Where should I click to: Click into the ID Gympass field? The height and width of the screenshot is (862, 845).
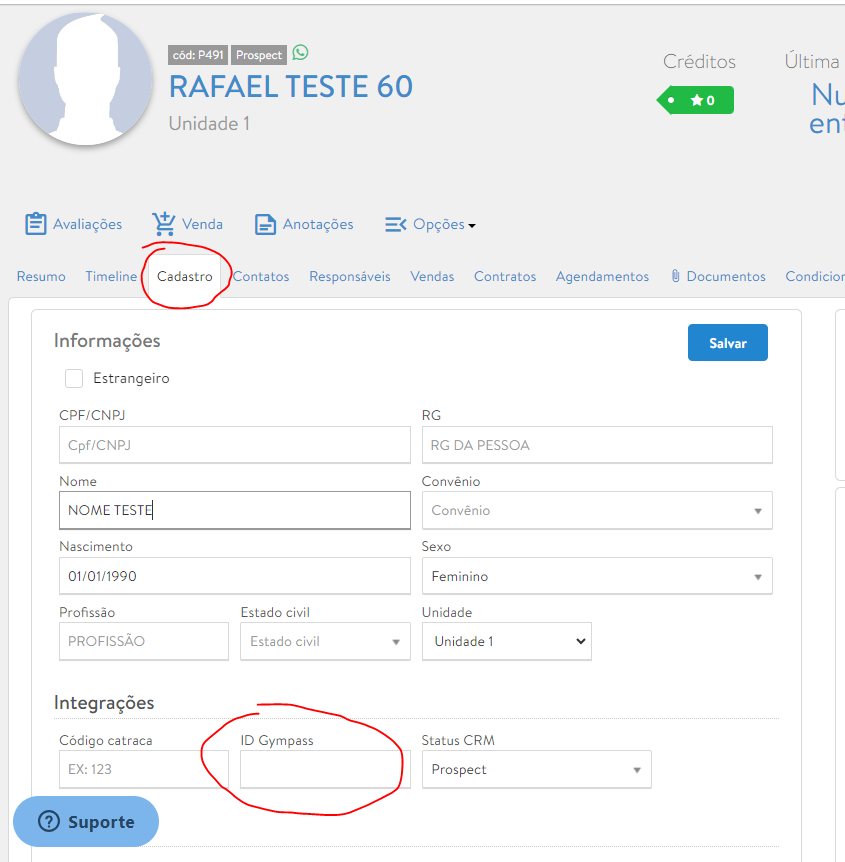(x=325, y=770)
